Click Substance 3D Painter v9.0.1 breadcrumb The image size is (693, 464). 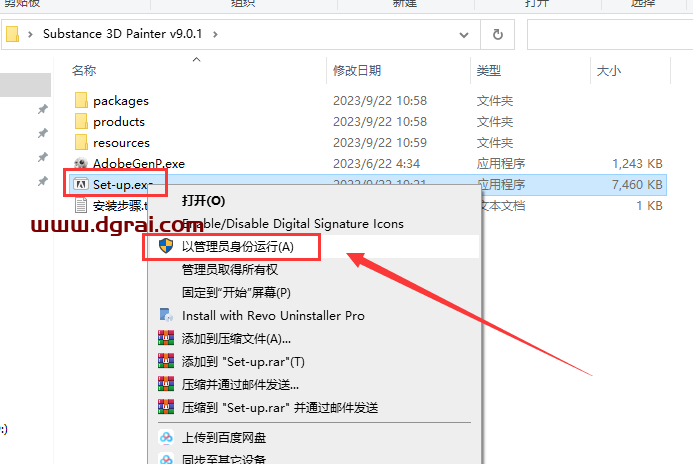[122, 34]
